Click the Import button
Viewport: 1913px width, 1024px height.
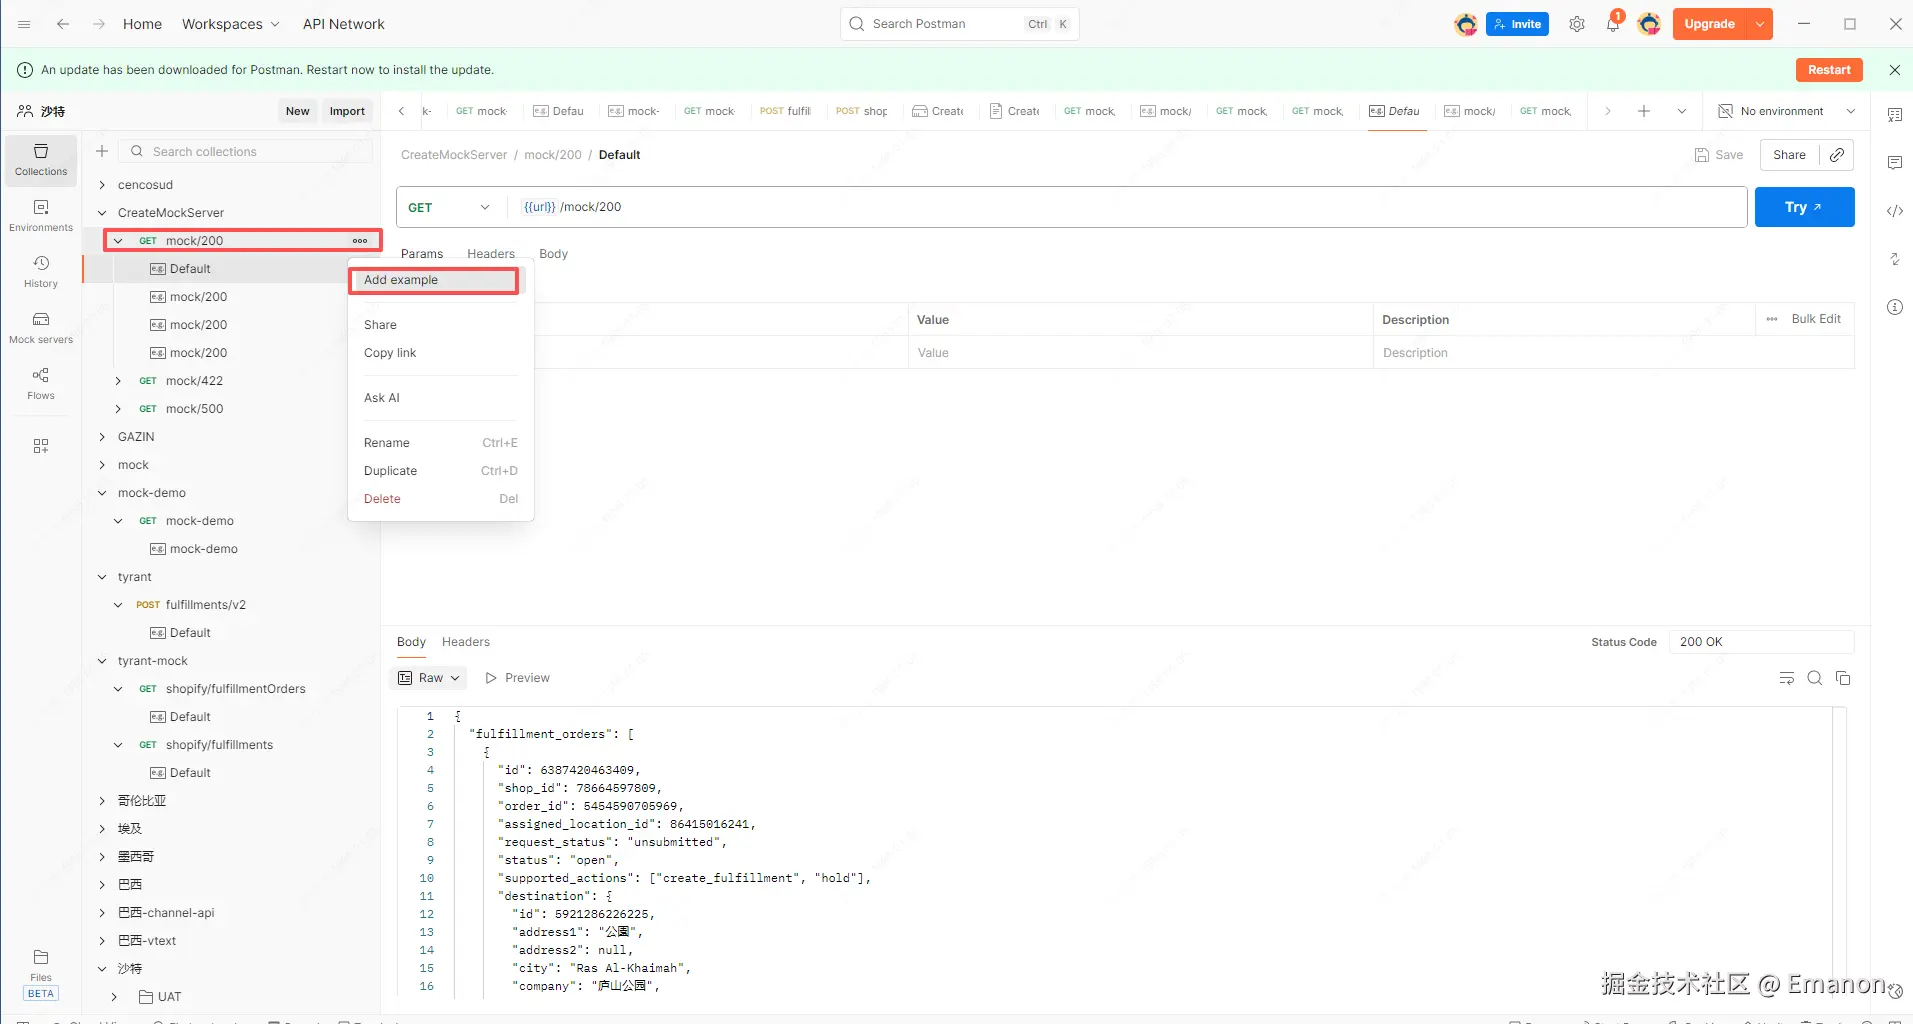click(x=347, y=111)
